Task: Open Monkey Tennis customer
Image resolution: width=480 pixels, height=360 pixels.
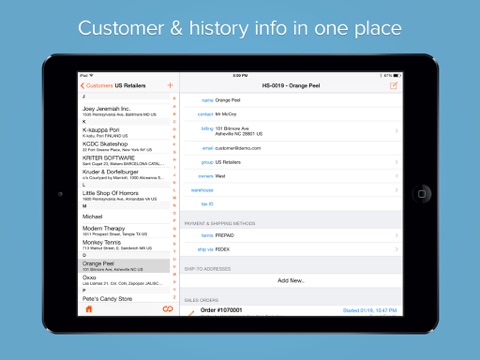Action: (124, 245)
